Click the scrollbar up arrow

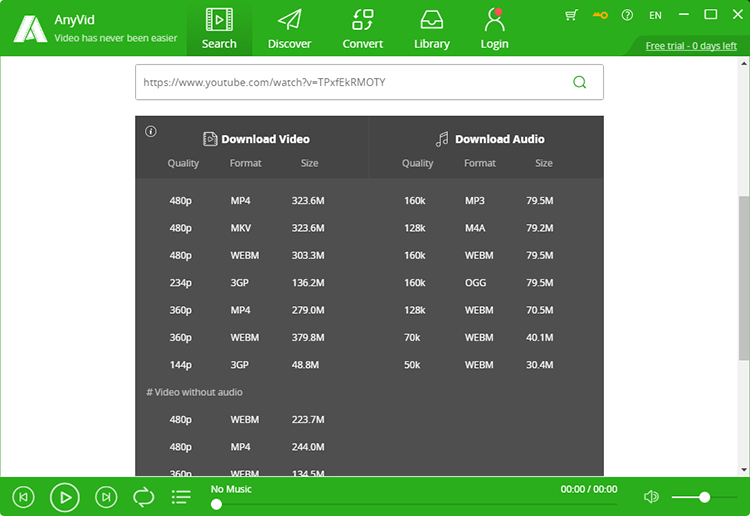tap(744, 63)
